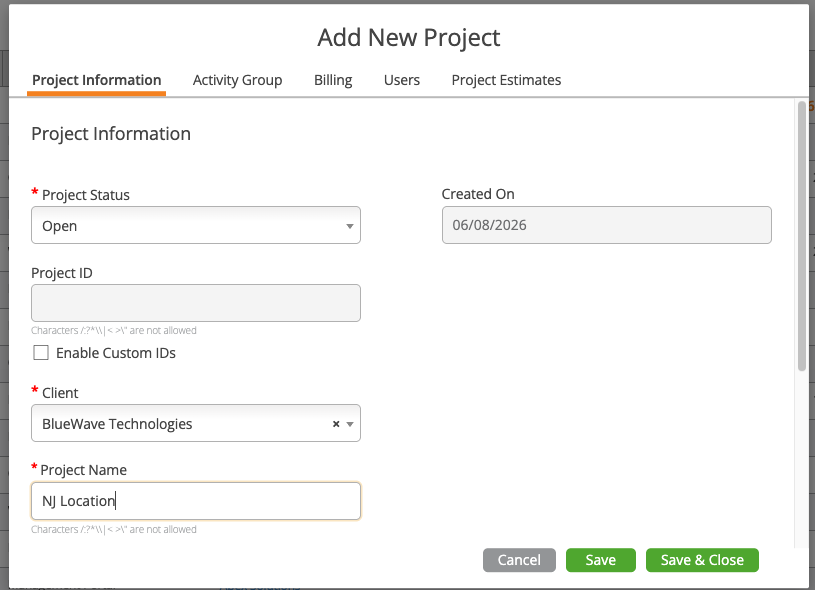Enable Custom IDs checkbox
Viewport: 815px width, 590px height.
click(x=41, y=352)
